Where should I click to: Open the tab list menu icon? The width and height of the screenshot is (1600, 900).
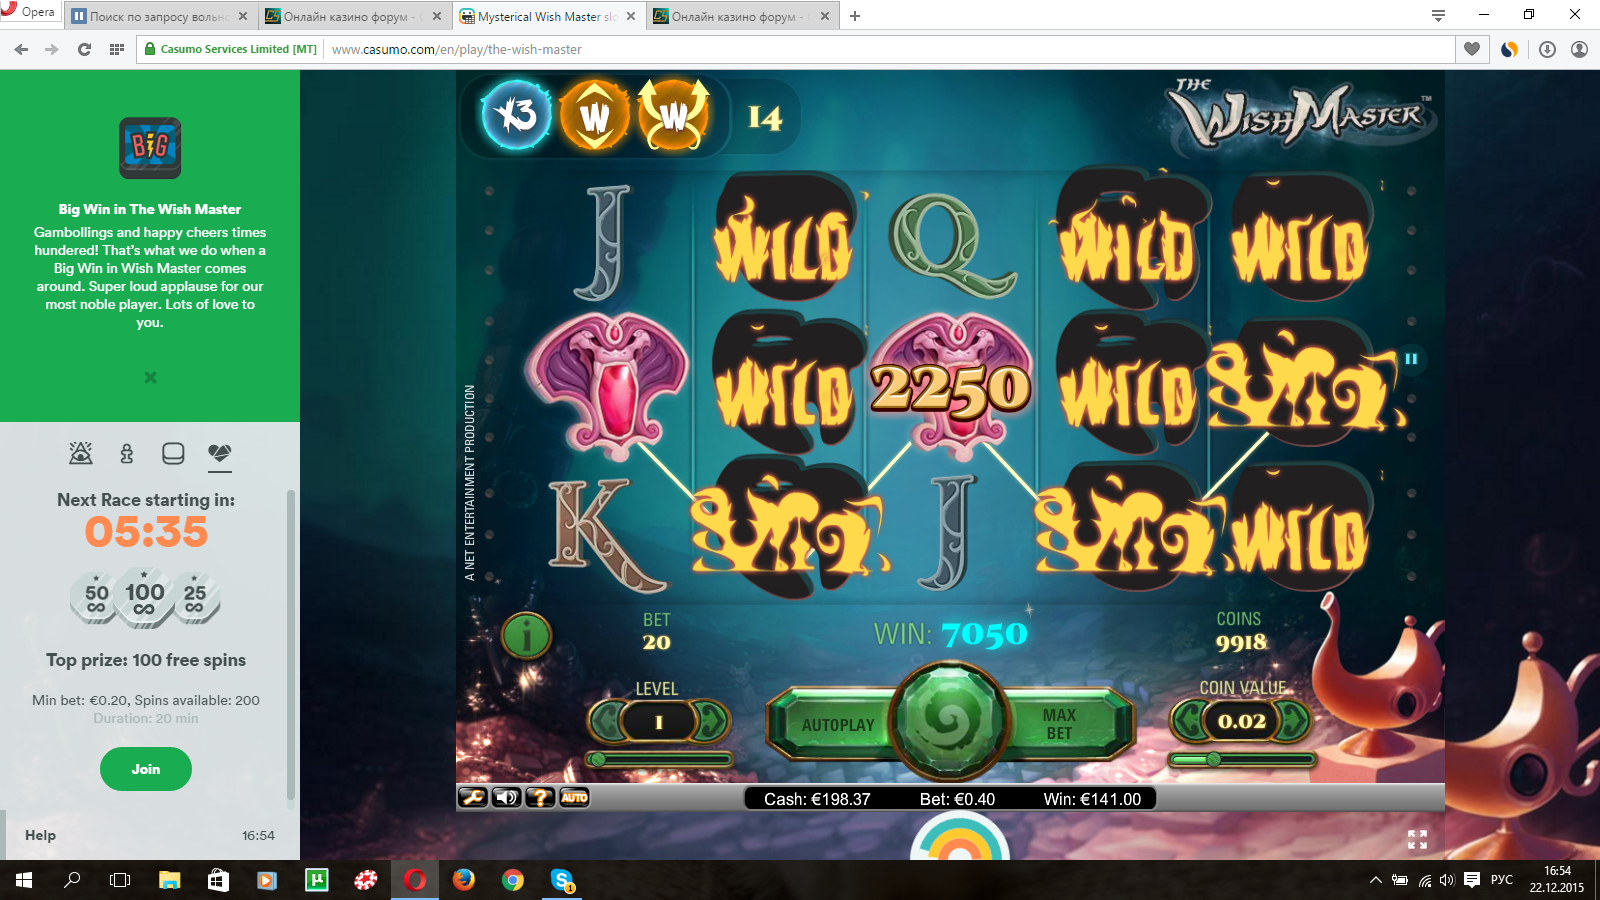coord(1438,15)
